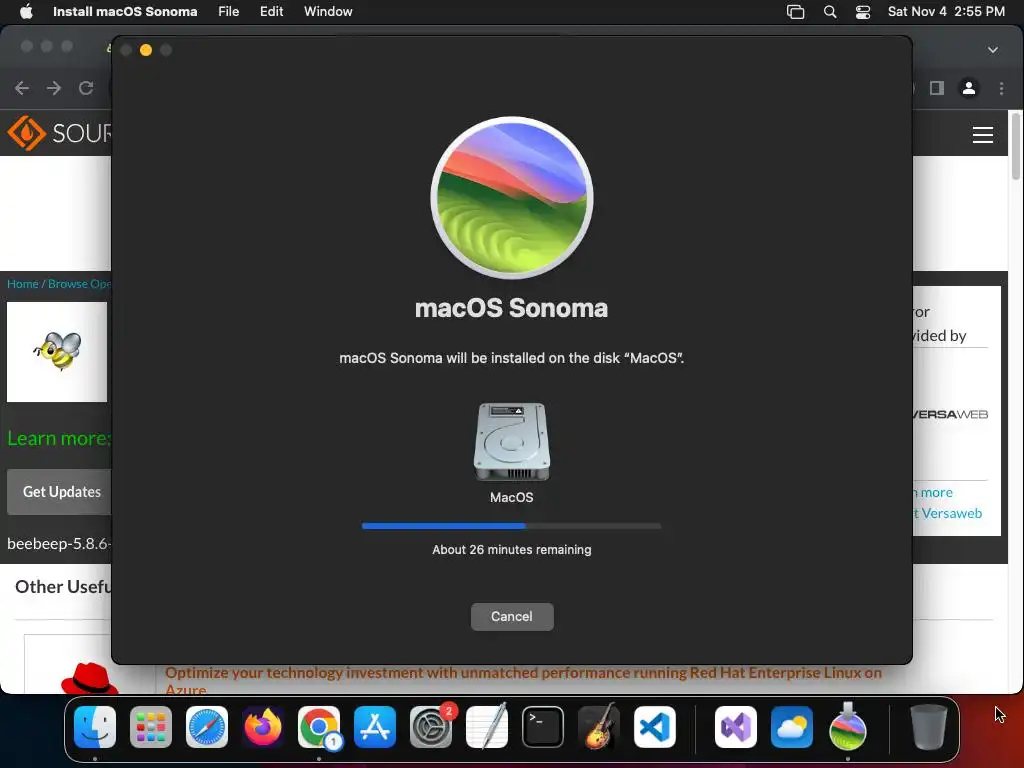Screen dimensions: 1024x768
Task: Open Safari from the Dock
Action: (x=207, y=727)
